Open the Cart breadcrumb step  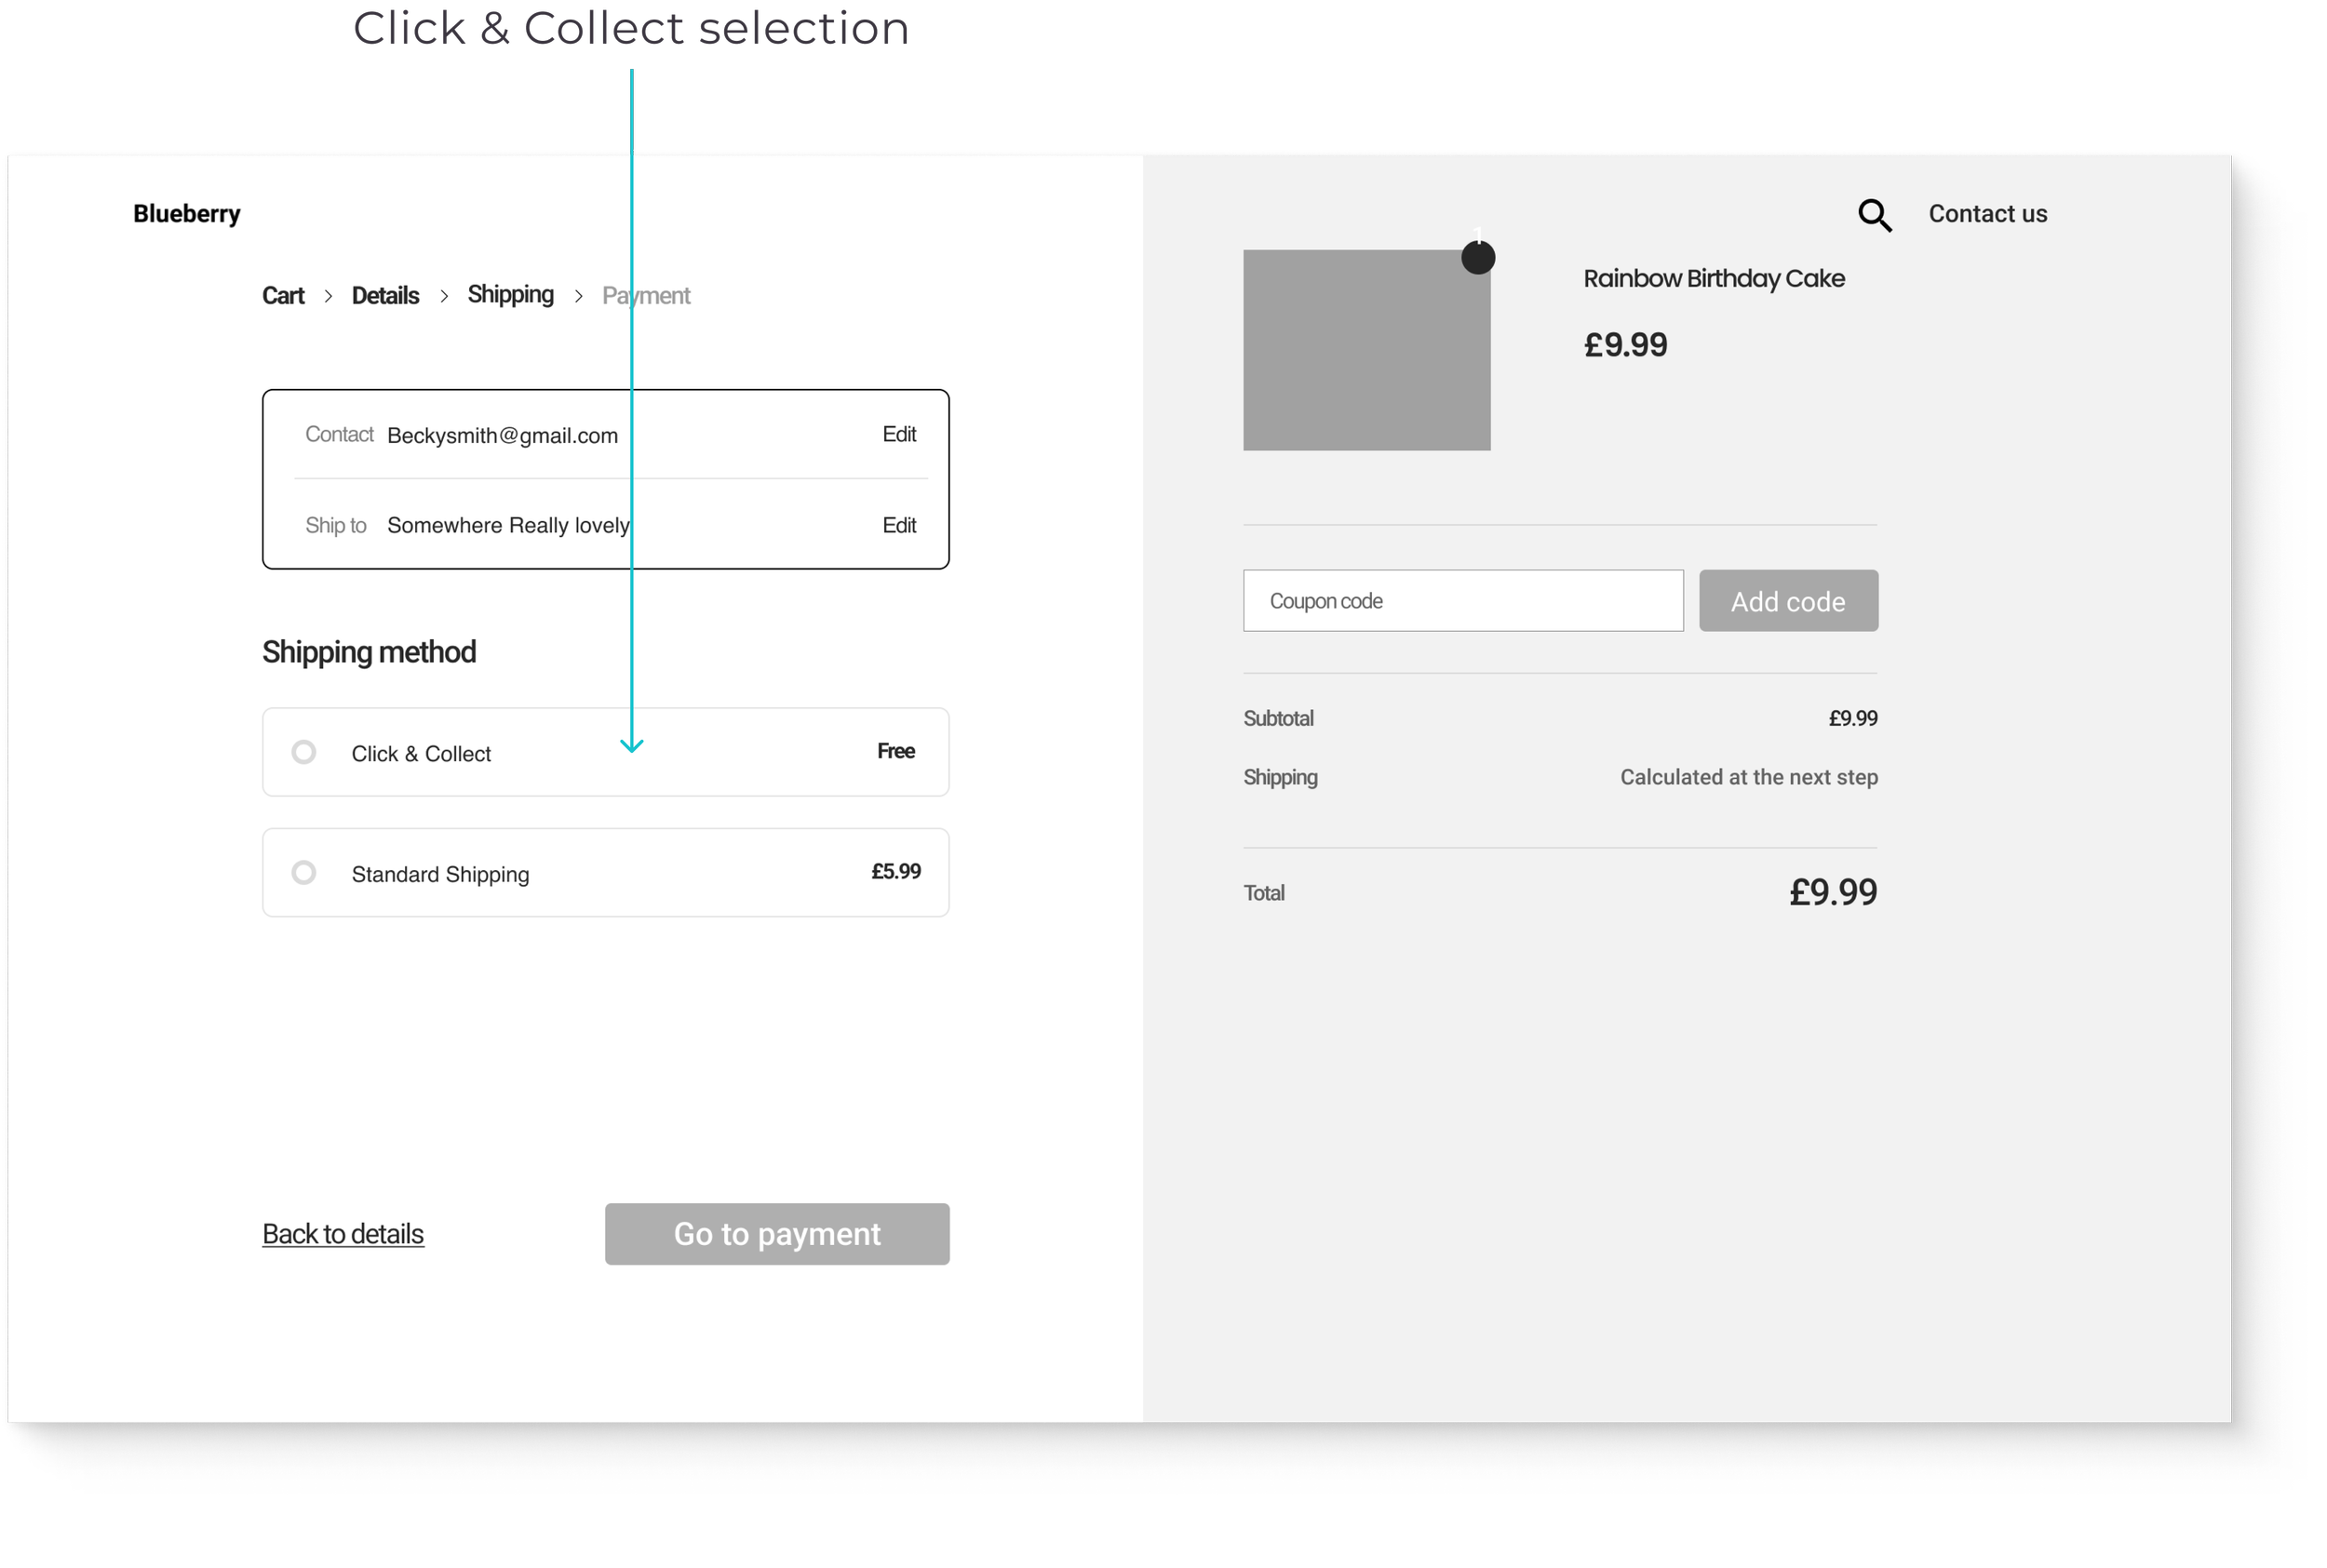pyautogui.click(x=283, y=296)
